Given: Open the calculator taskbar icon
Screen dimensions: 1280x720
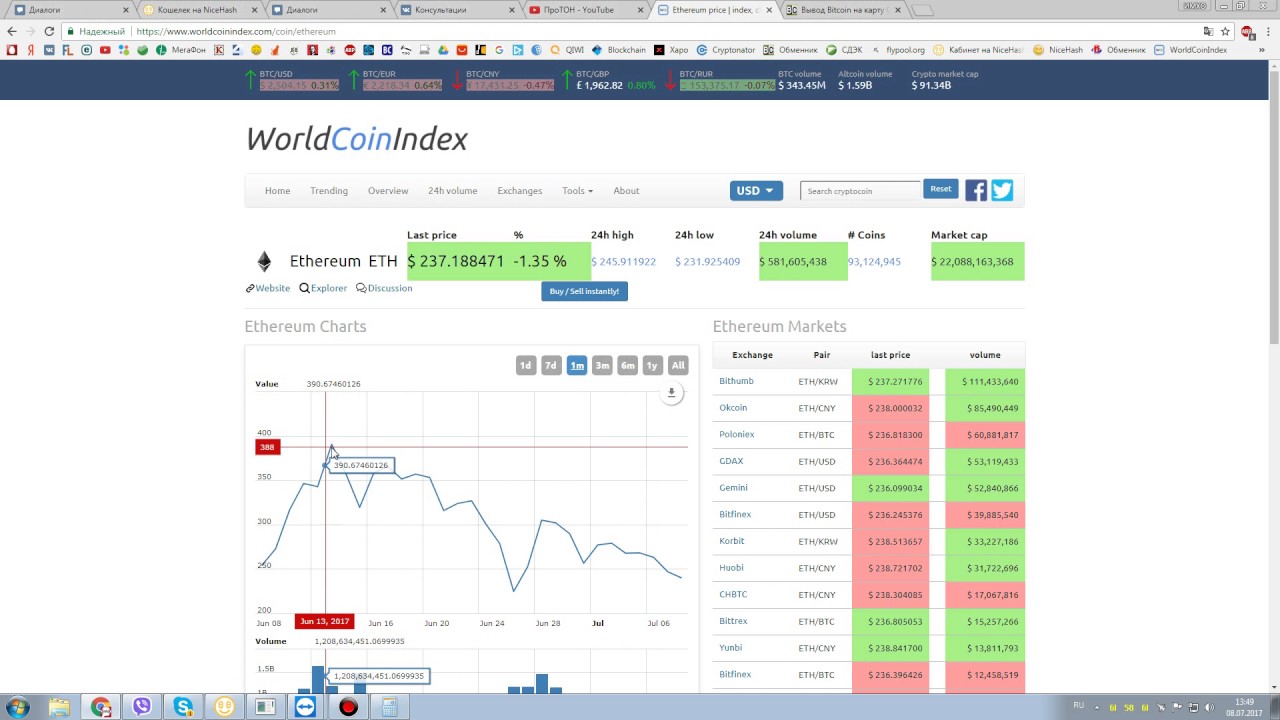Looking at the screenshot, I should 389,707.
